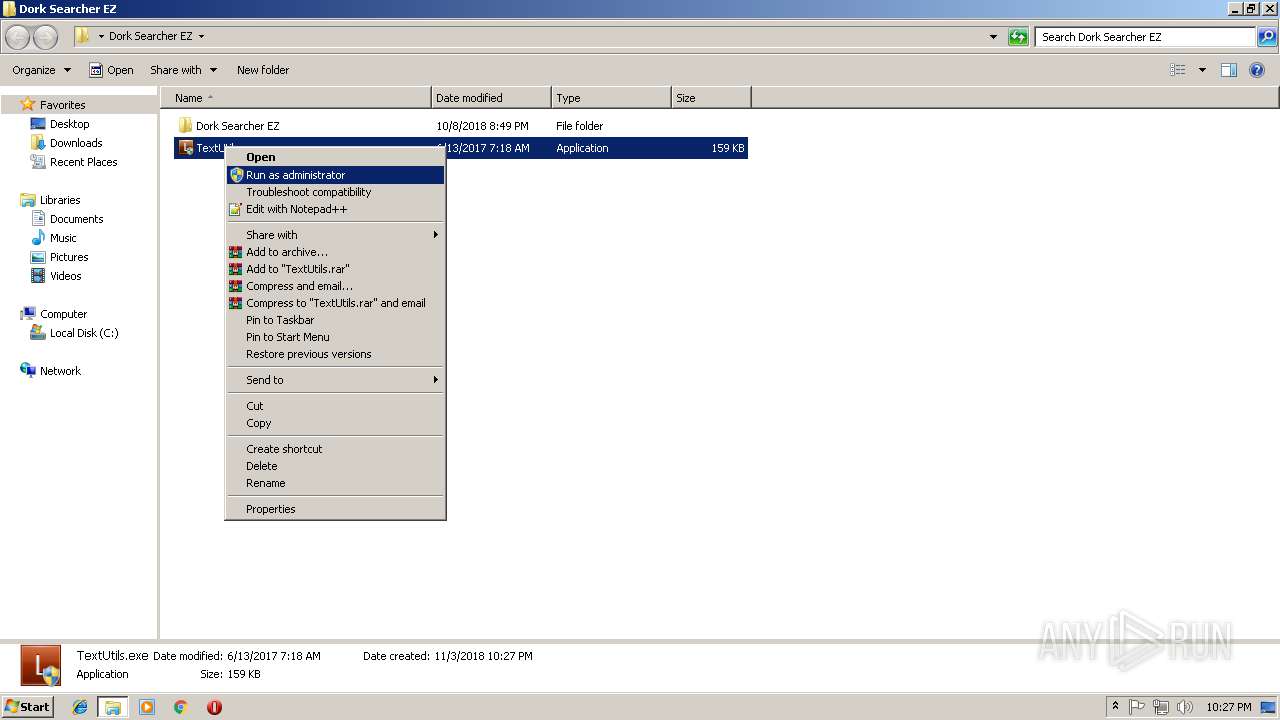Open the Dork Searcher EZ breadcrumb arrow
The height and width of the screenshot is (720, 1280).
(201, 36)
